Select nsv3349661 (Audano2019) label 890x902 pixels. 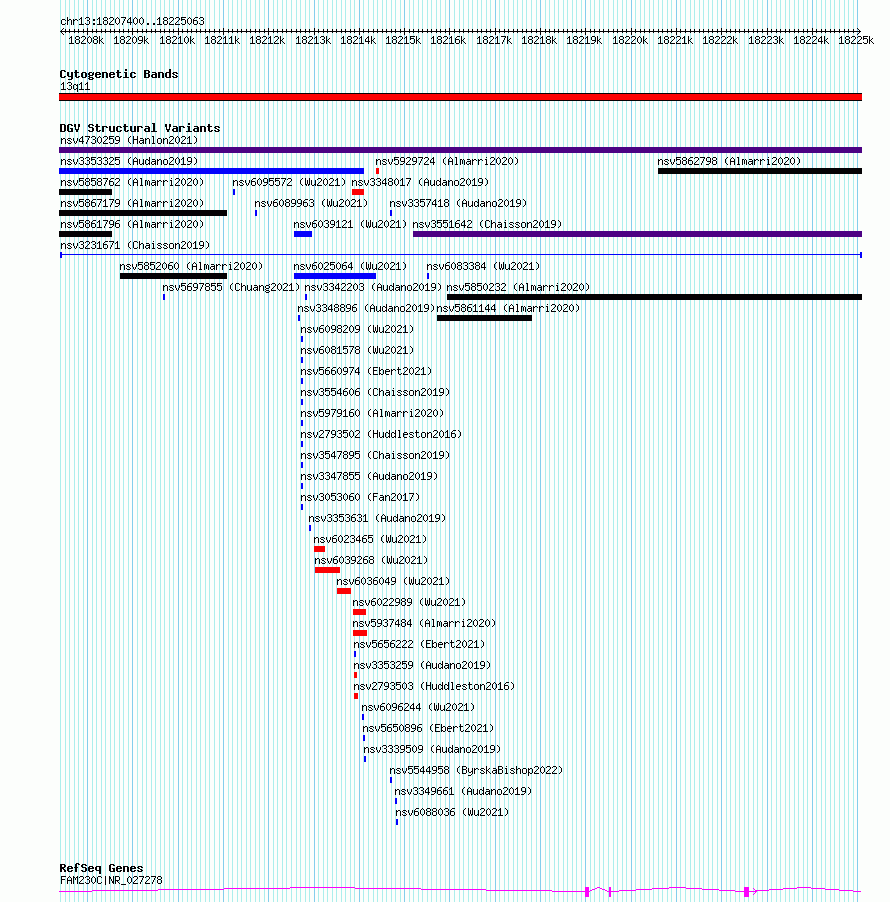pyautogui.click(x=463, y=792)
